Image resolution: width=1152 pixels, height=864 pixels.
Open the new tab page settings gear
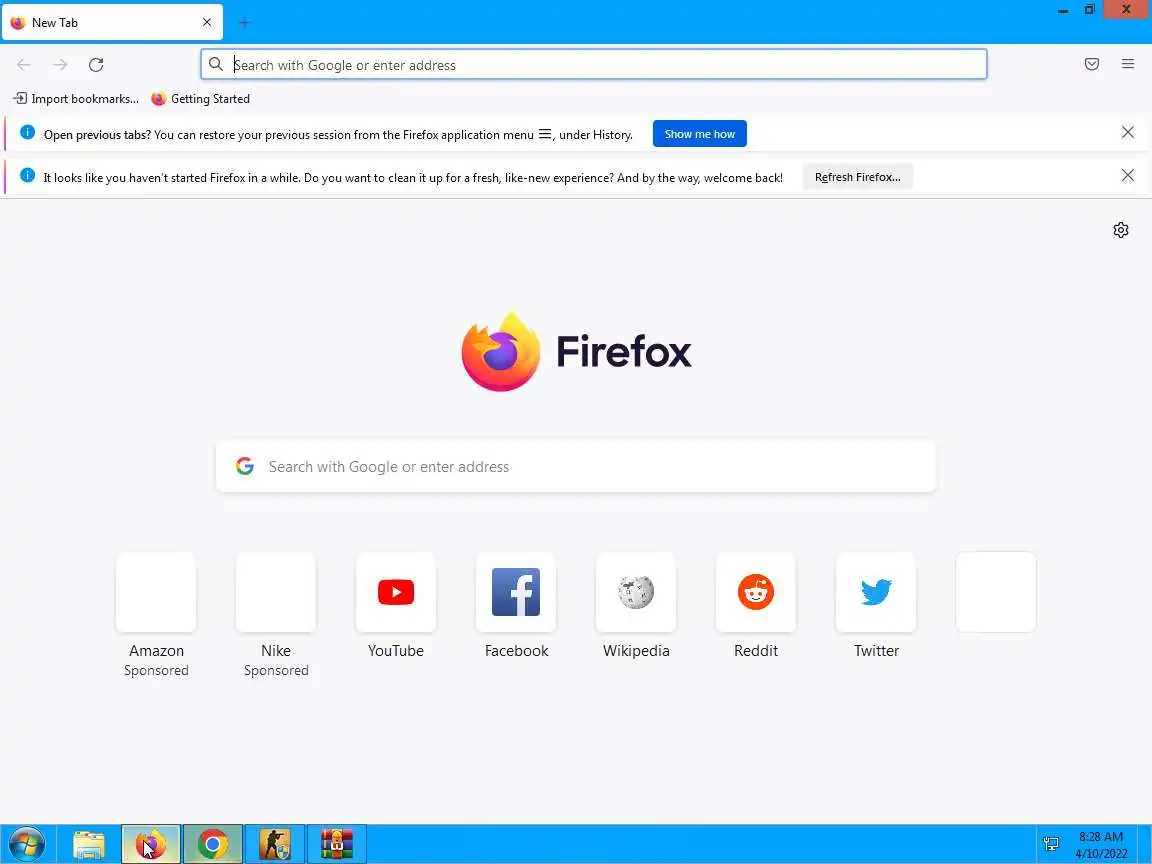pos(1120,230)
